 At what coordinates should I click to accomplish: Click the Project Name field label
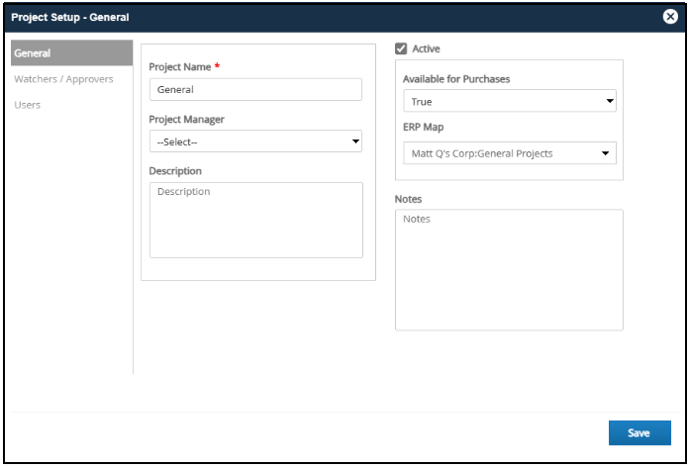pyautogui.click(x=180, y=67)
